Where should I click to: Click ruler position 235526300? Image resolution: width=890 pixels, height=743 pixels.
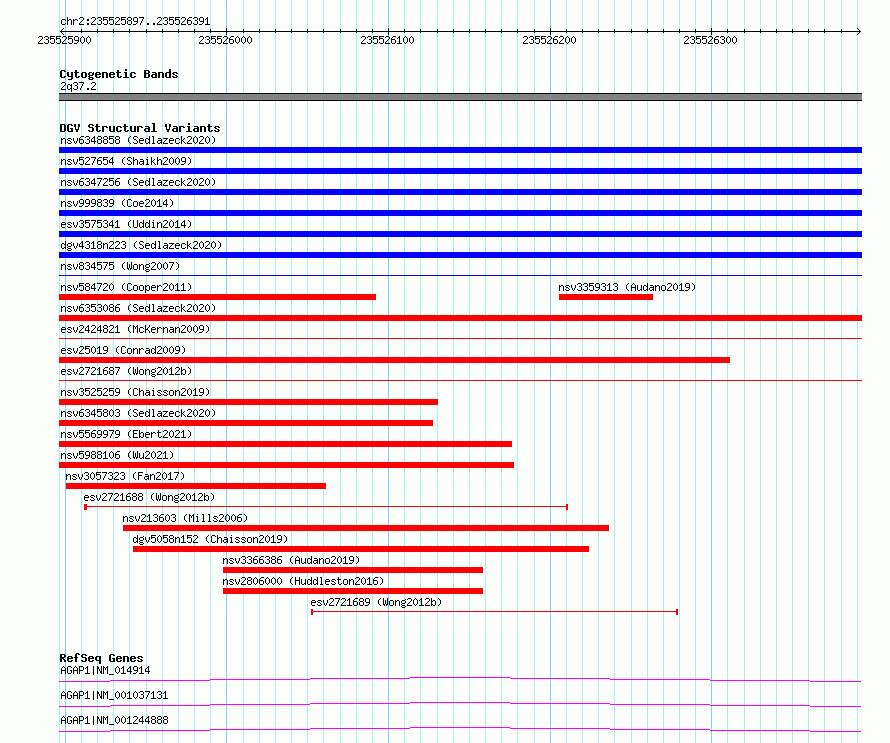pos(710,40)
